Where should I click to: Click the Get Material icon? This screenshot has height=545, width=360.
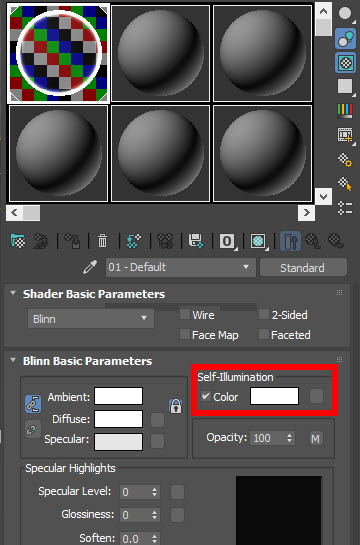click(x=18, y=241)
